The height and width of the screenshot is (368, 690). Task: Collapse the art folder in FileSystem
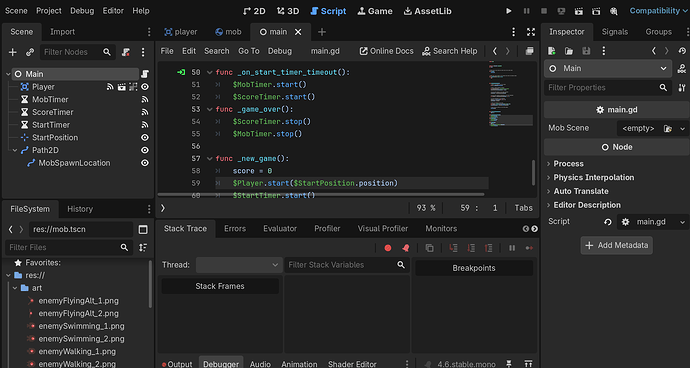point(15,288)
